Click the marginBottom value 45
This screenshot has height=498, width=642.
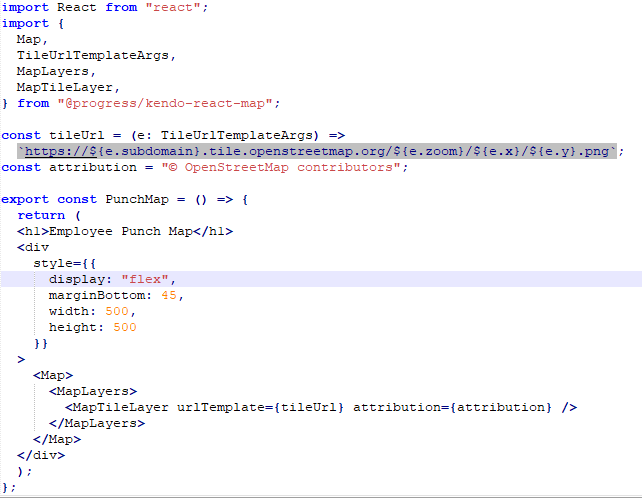169,295
